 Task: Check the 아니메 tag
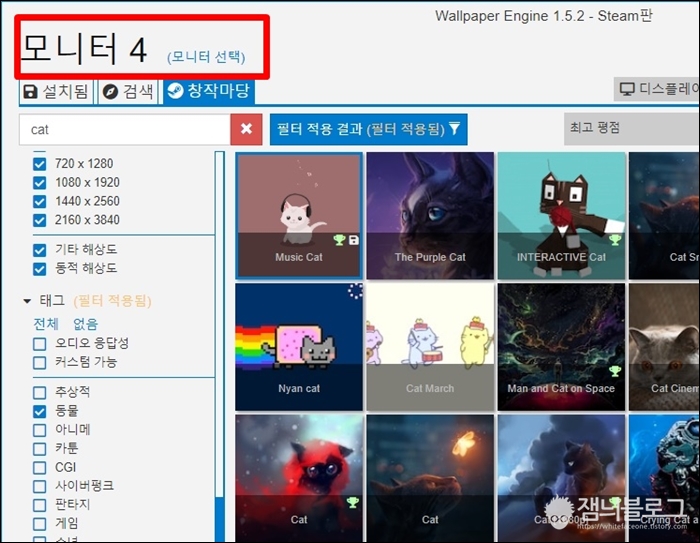pyautogui.click(x=40, y=430)
